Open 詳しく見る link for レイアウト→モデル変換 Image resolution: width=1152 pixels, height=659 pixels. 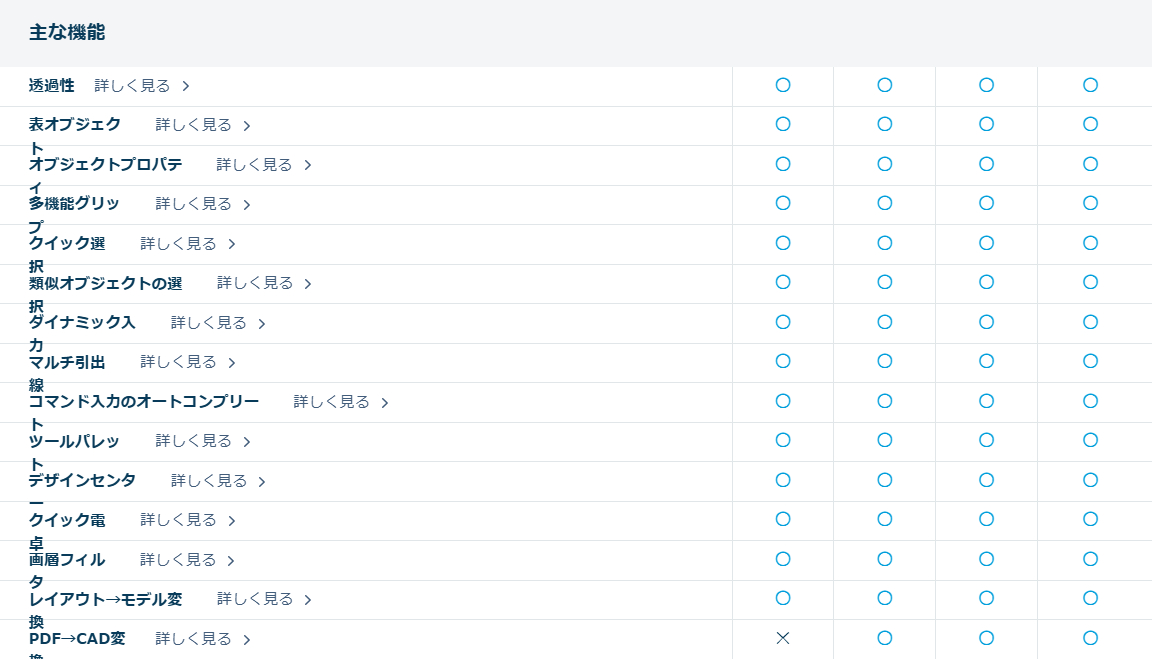click(x=255, y=599)
